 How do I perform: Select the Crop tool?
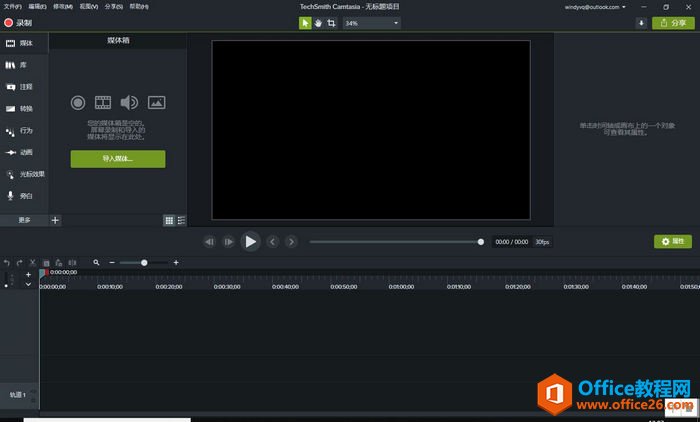click(x=331, y=23)
